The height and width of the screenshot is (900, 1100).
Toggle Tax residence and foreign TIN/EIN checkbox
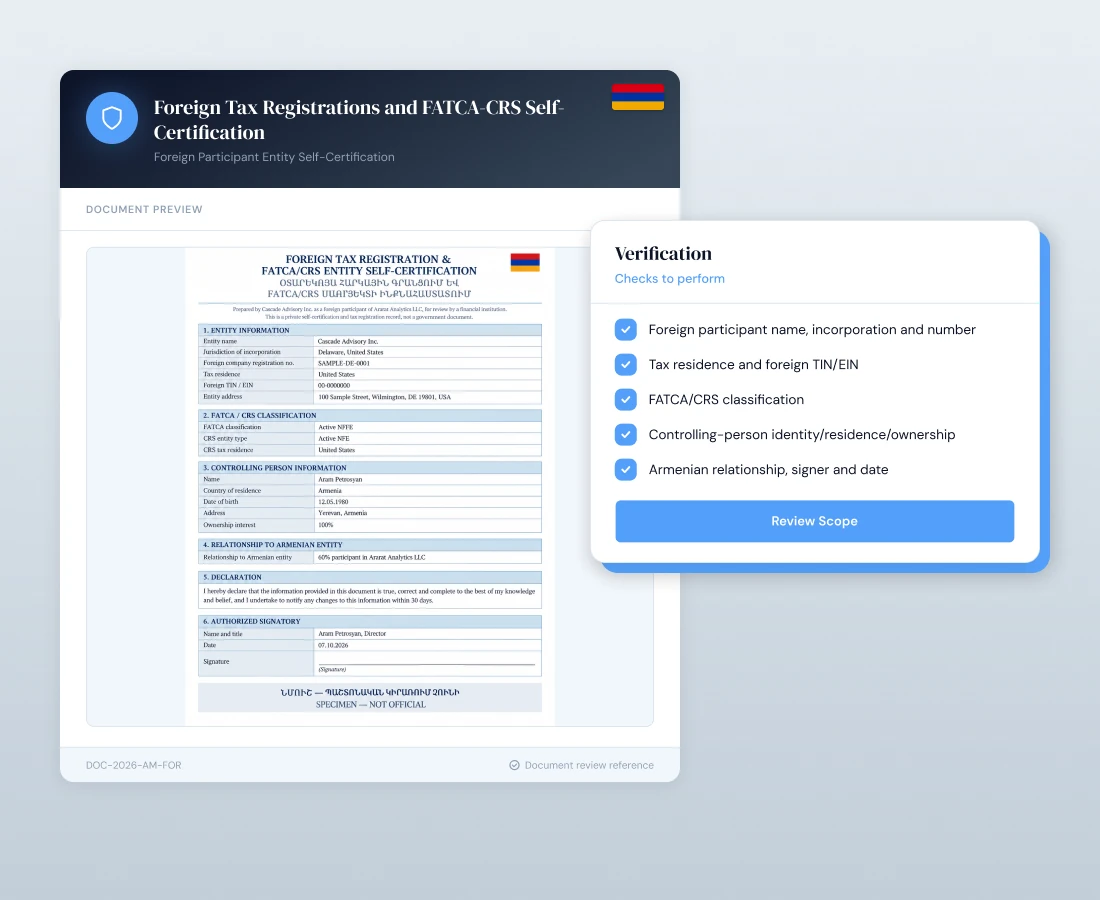pos(626,365)
